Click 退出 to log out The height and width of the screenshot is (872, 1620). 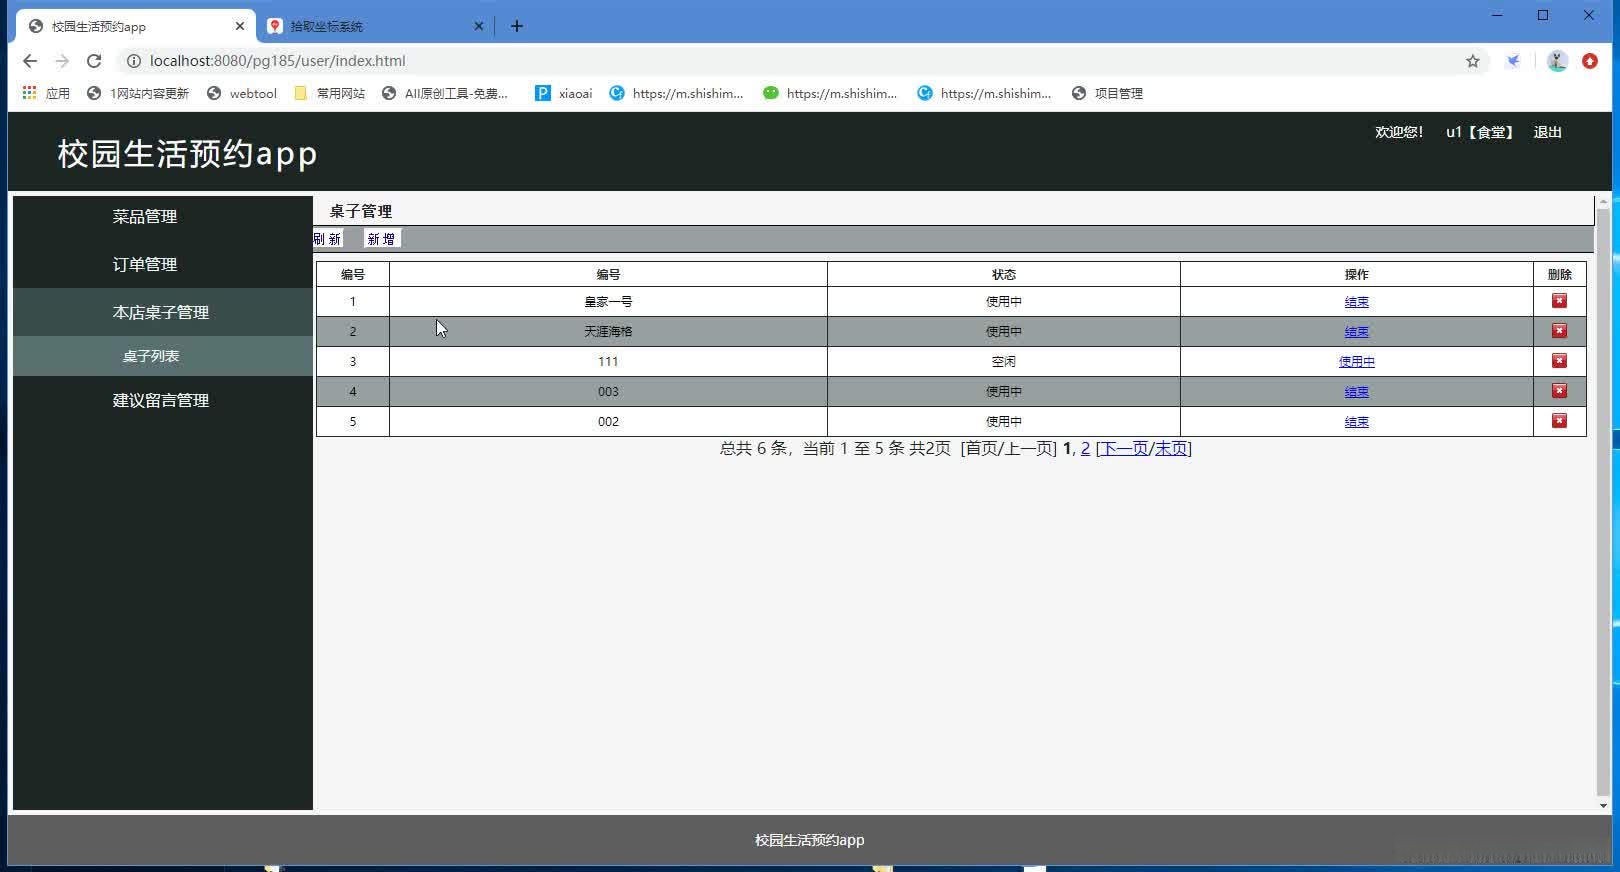tap(1547, 132)
